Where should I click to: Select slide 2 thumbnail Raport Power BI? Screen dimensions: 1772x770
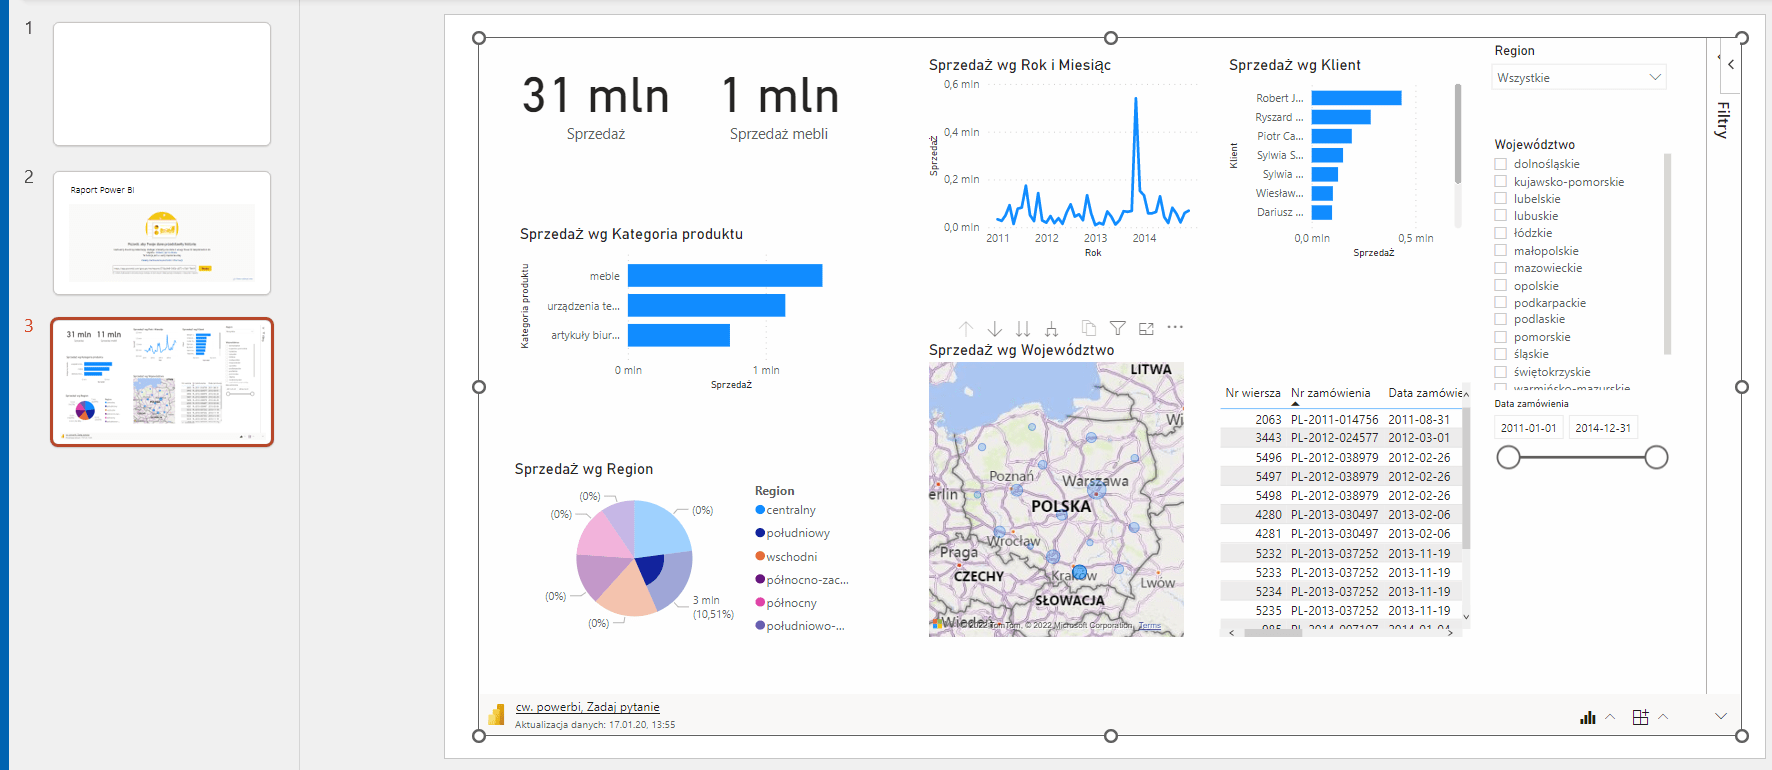[x=162, y=233]
